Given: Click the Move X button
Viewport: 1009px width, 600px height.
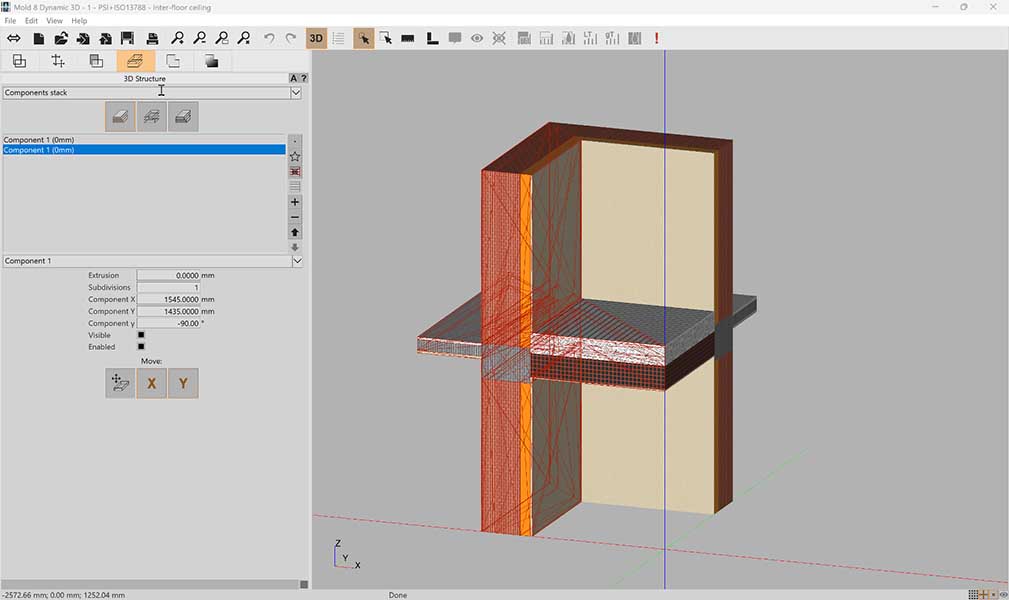Looking at the screenshot, I should click(x=151, y=383).
